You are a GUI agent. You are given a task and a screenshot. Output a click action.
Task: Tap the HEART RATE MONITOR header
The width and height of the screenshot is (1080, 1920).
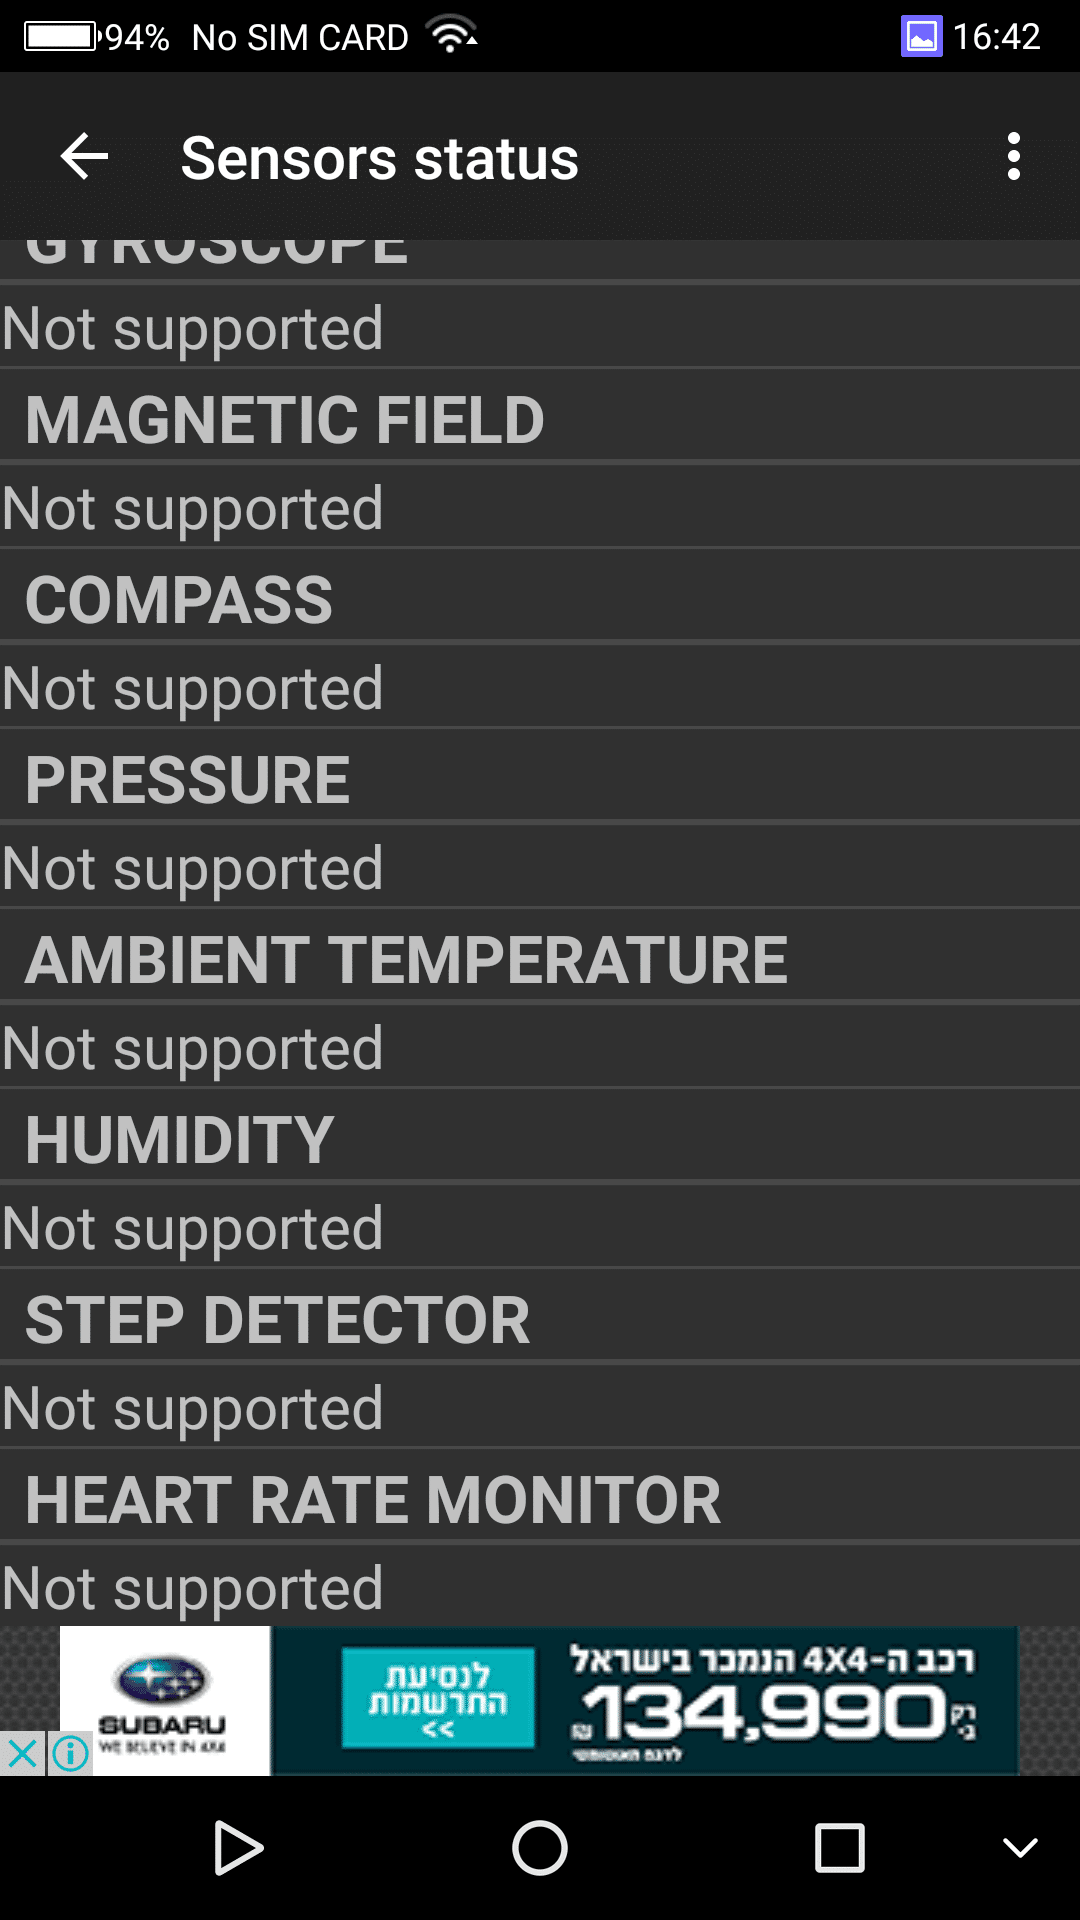373,1500
